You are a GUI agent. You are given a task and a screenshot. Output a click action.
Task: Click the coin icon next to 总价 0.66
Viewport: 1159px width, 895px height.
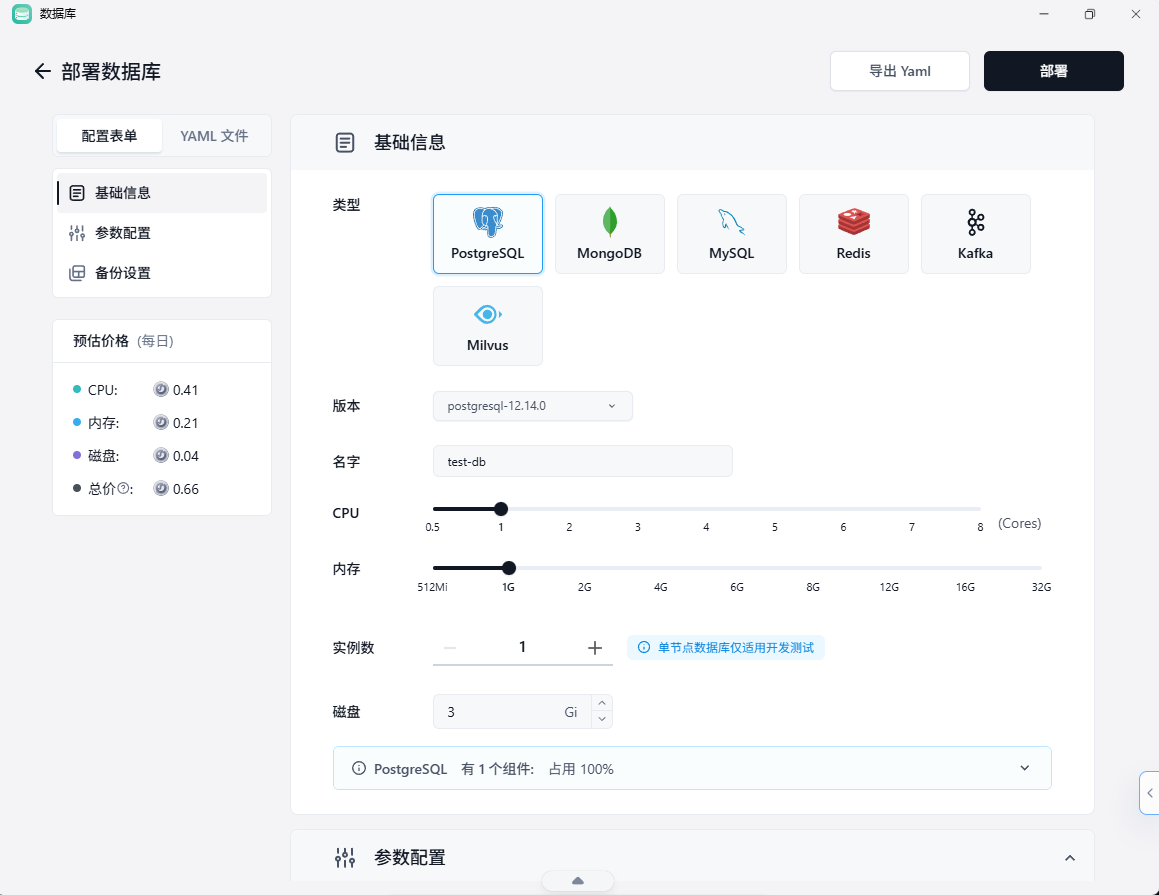pos(161,489)
